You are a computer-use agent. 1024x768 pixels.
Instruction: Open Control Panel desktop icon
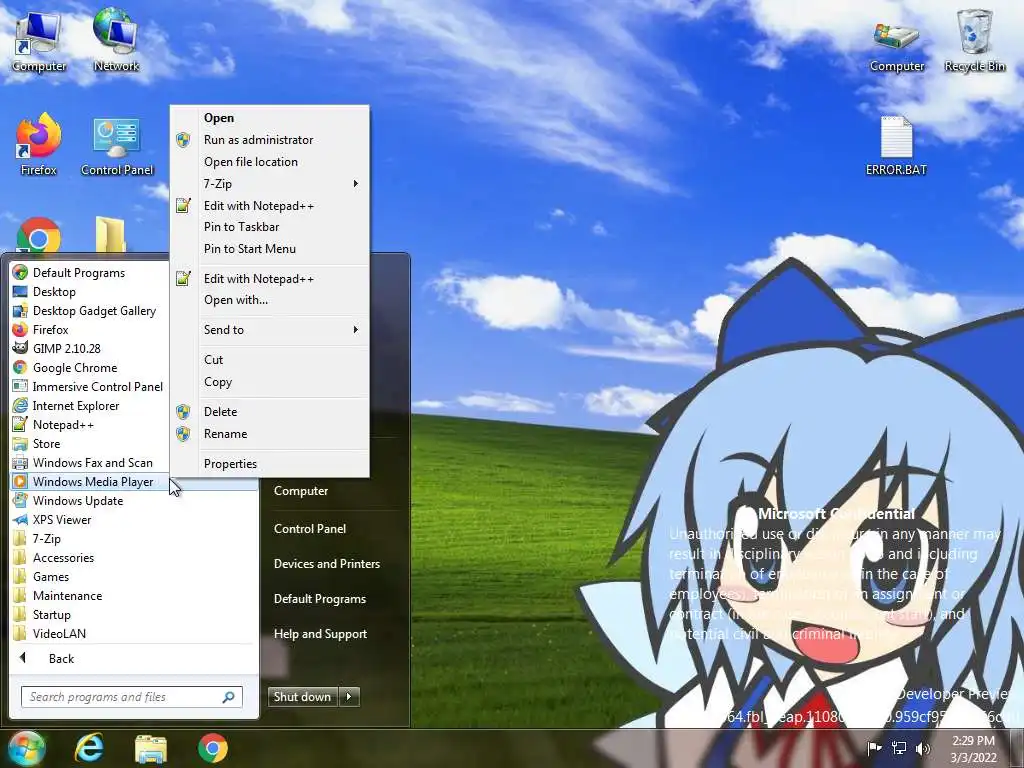coord(117,145)
